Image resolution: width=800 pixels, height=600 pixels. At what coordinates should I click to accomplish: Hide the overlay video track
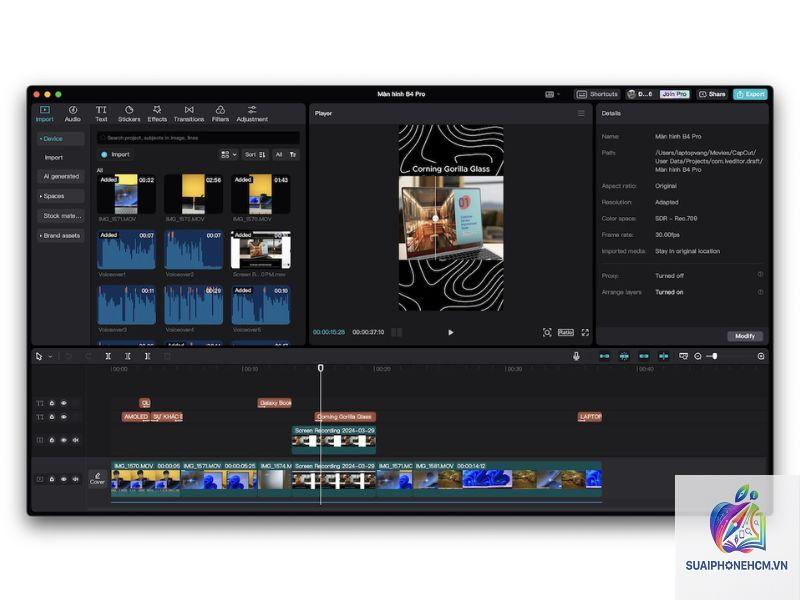coord(64,440)
